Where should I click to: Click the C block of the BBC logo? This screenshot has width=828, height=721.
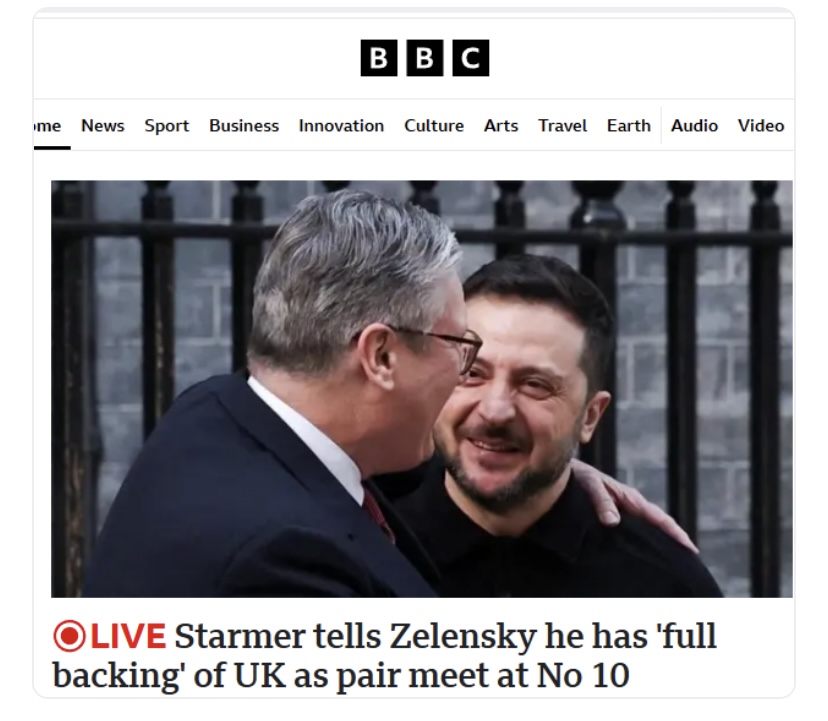471,58
